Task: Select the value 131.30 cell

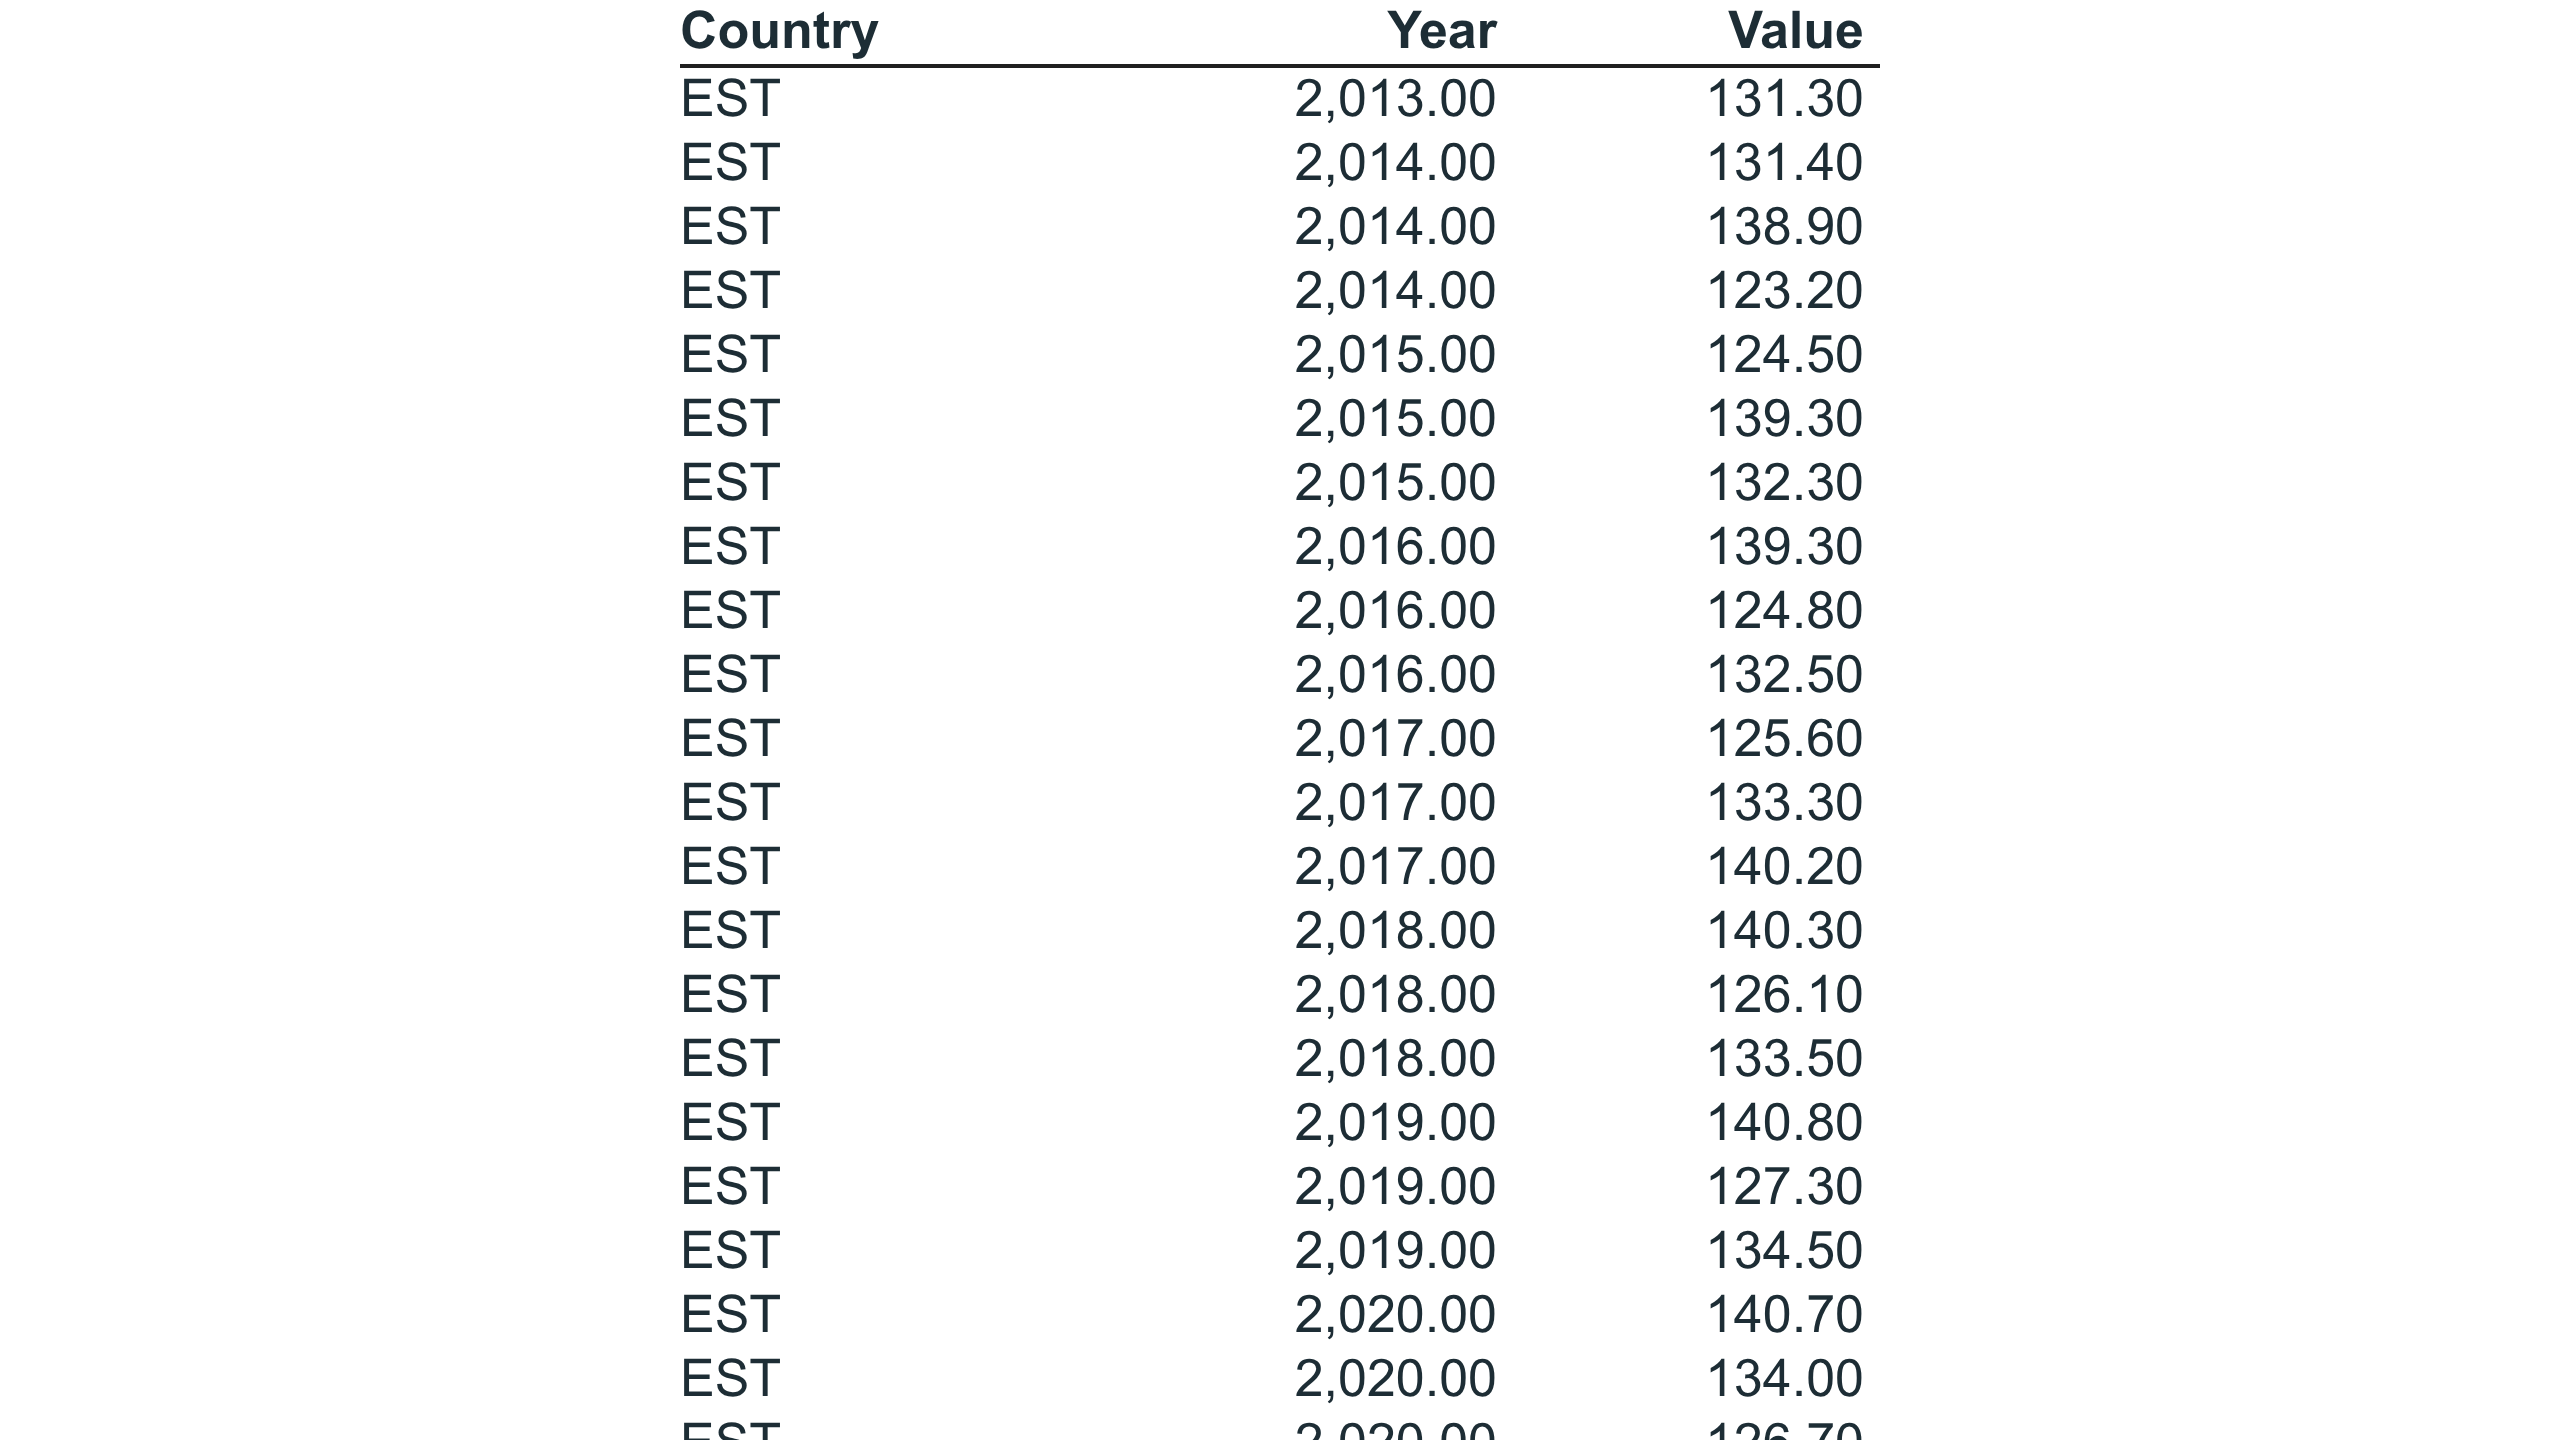Action: (x=1784, y=99)
